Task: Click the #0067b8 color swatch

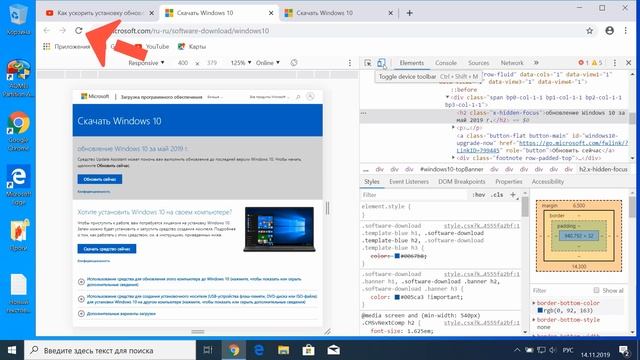Action: point(397,256)
